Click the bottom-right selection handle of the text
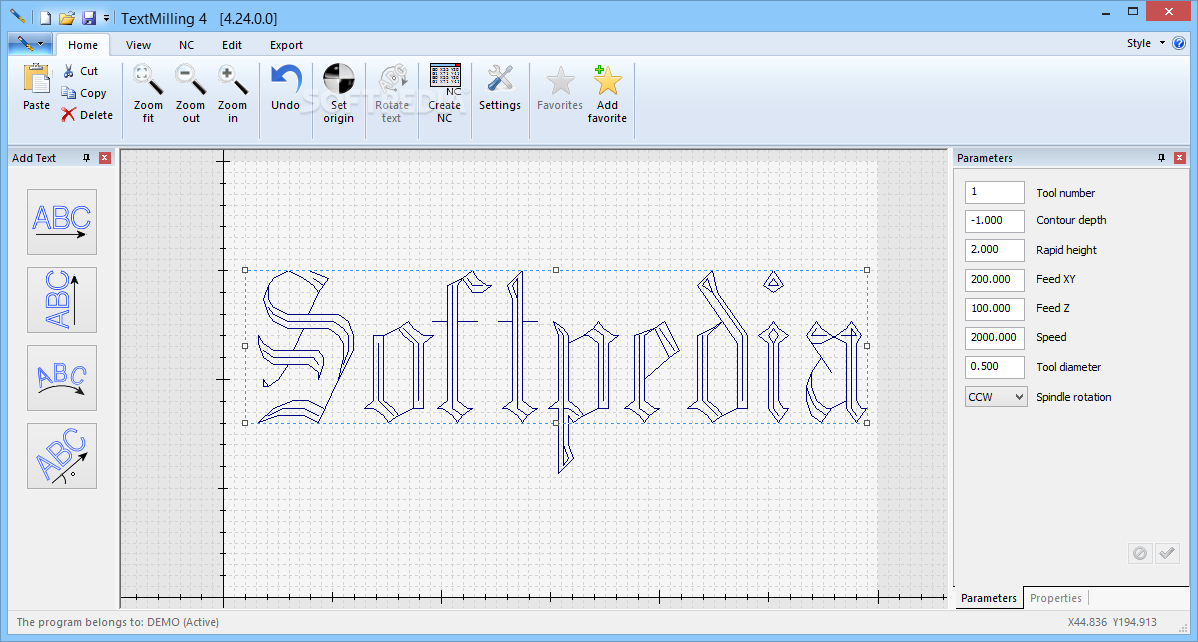 point(867,423)
